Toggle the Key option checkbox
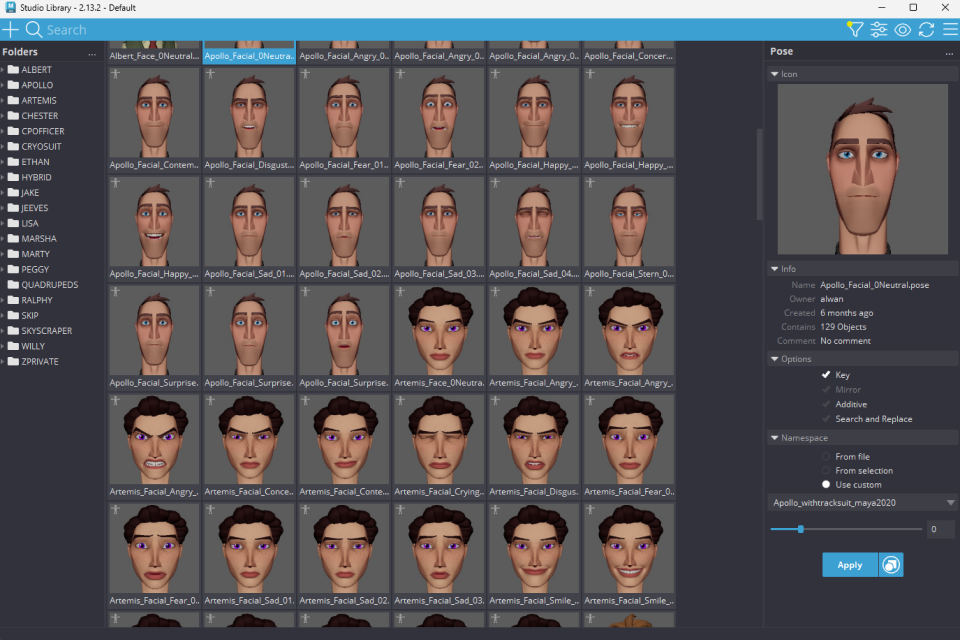Image resolution: width=960 pixels, height=640 pixels. (x=826, y=375)
